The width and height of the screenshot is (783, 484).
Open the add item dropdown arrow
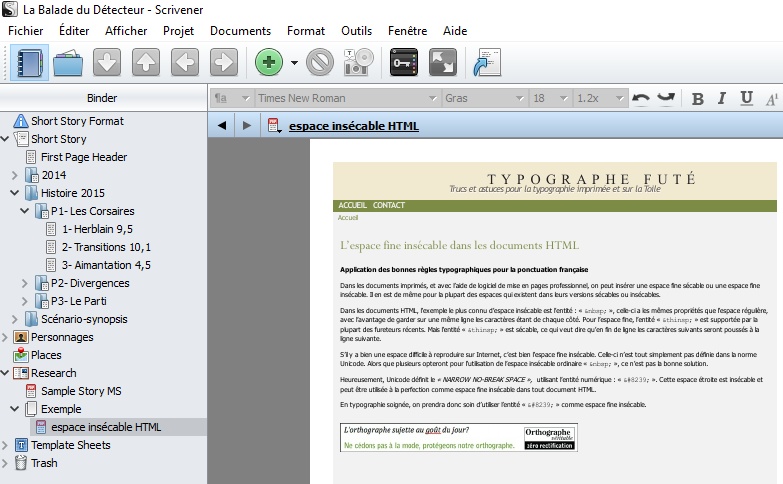click(294, 63)
